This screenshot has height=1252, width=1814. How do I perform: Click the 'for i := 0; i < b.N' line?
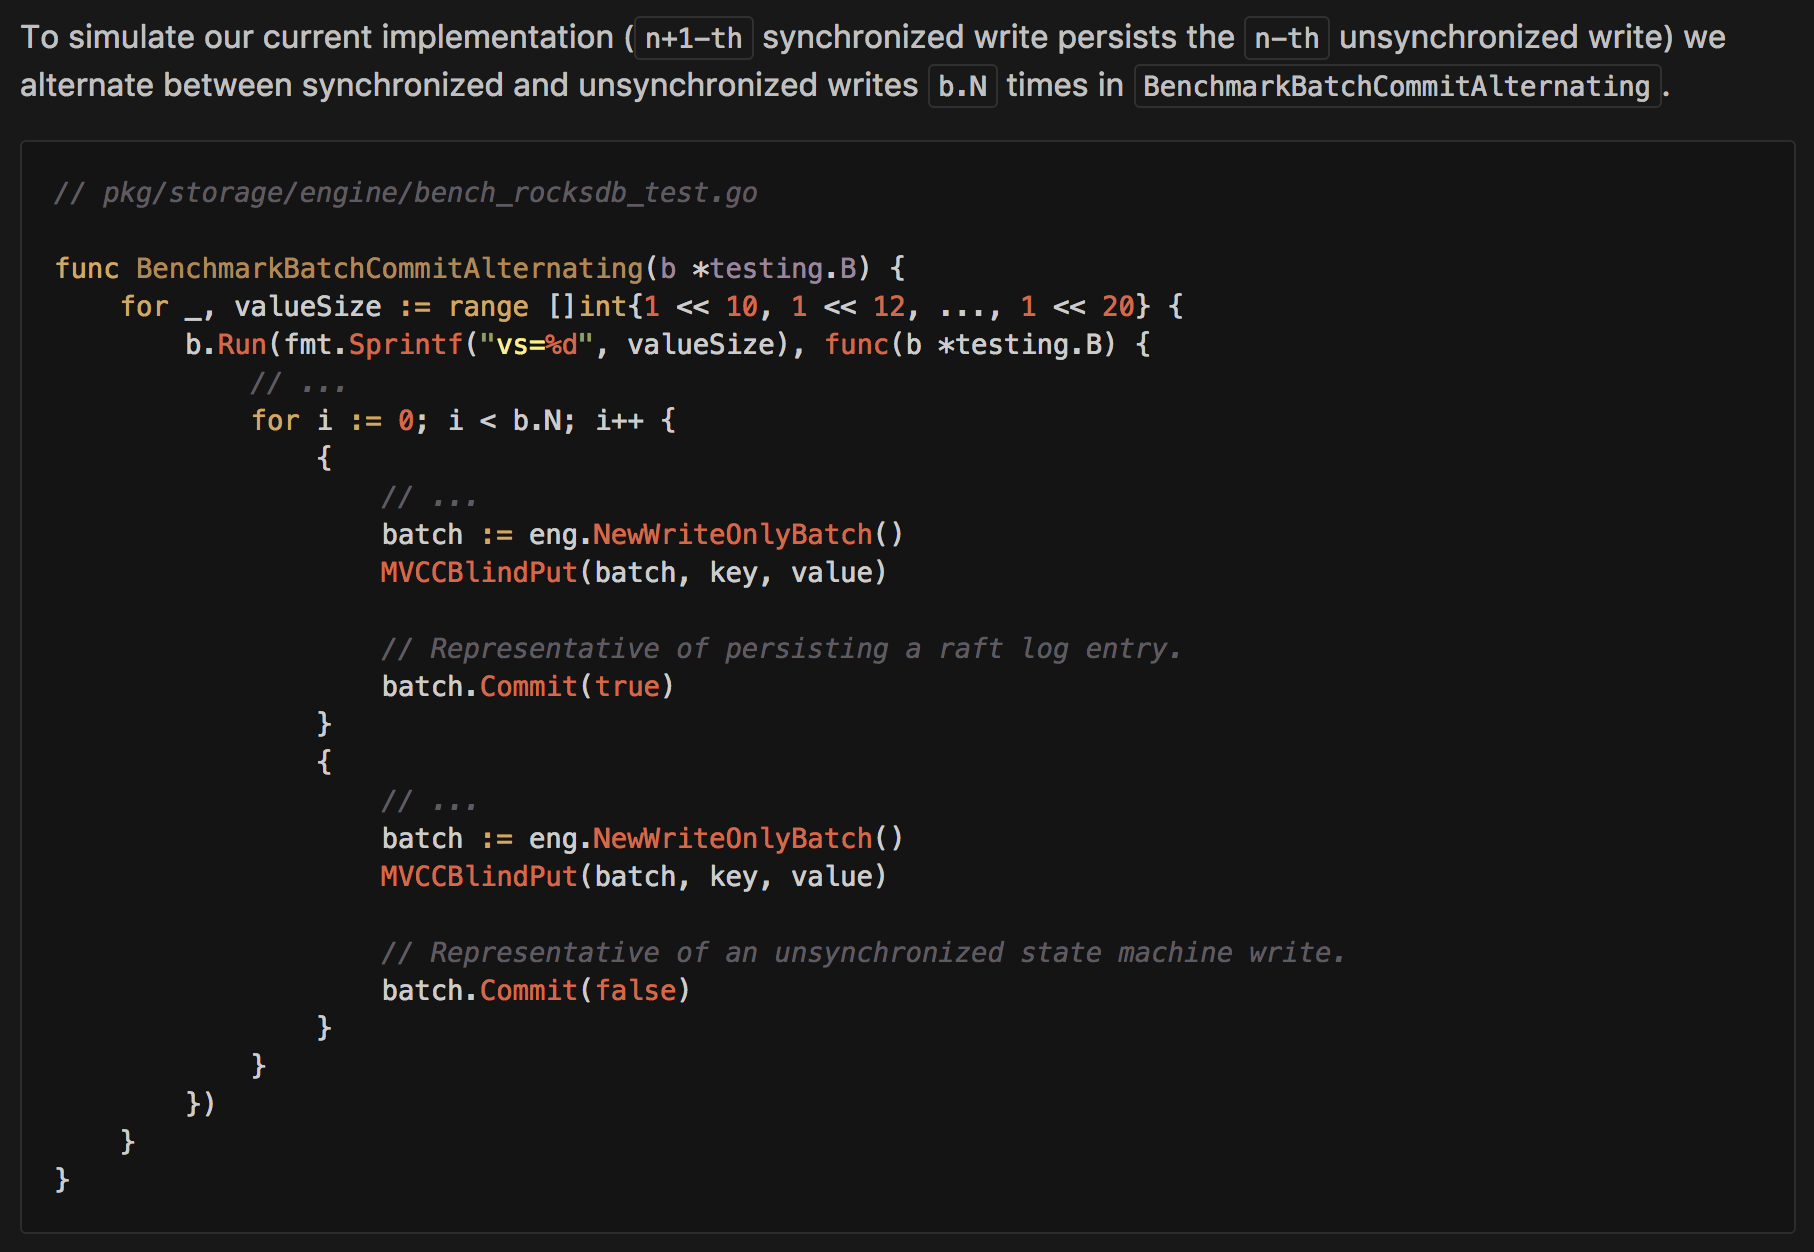coord(464,420)
